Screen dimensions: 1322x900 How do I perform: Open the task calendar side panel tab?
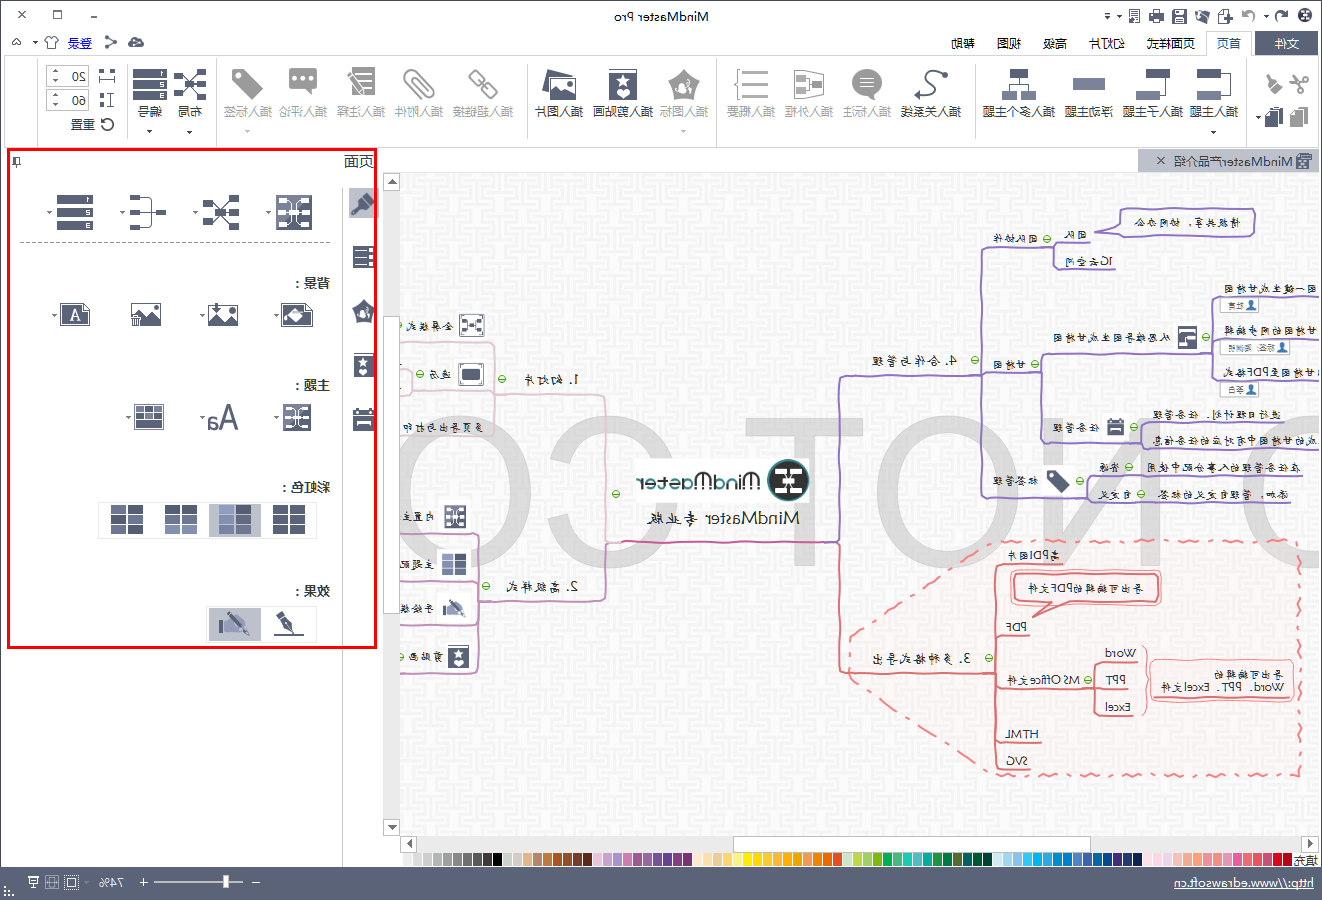point(363,419)
